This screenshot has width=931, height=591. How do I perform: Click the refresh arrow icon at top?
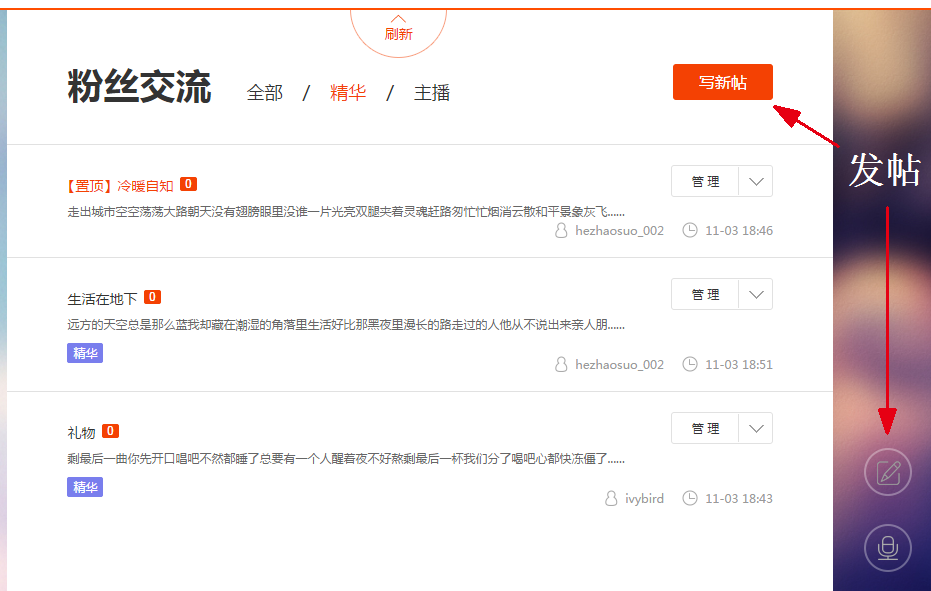pos(398,18)
